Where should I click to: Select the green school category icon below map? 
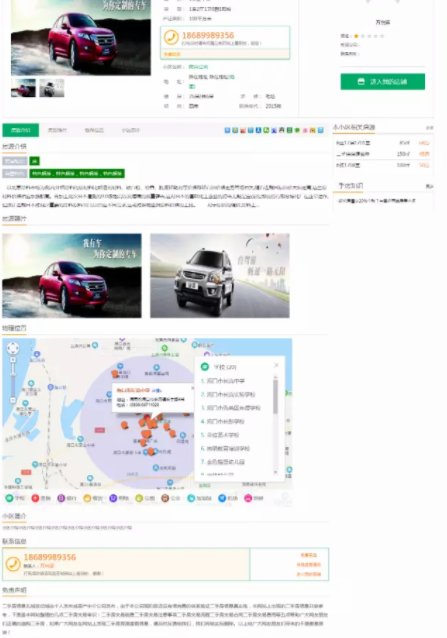pos(9,498)
